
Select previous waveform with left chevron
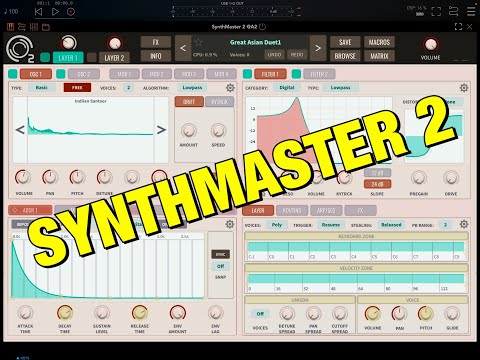(20, 130)
